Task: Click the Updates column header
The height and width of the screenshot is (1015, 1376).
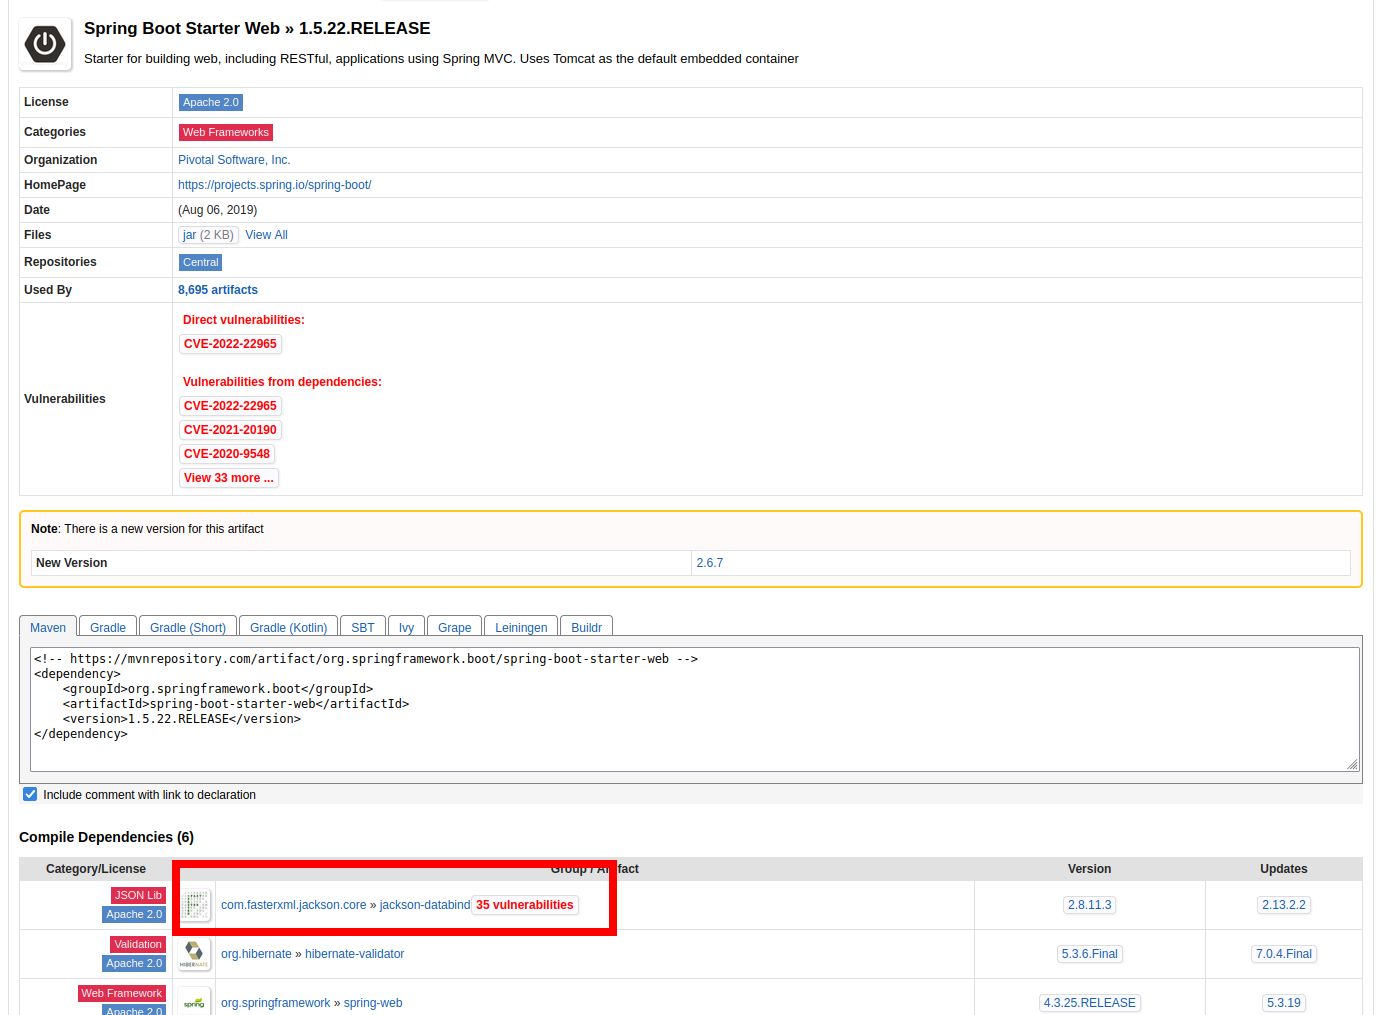Action: click(1284, 869)
